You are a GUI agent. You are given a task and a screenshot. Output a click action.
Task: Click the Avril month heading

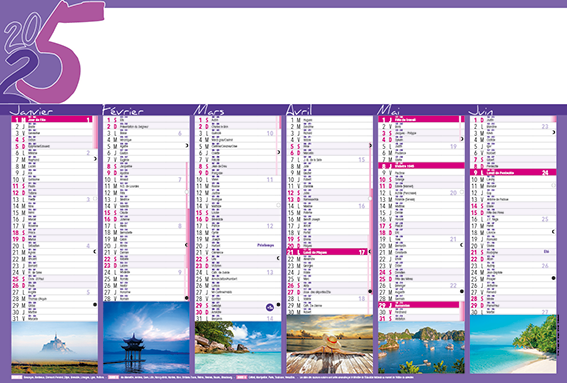click(x=299, y=110)
